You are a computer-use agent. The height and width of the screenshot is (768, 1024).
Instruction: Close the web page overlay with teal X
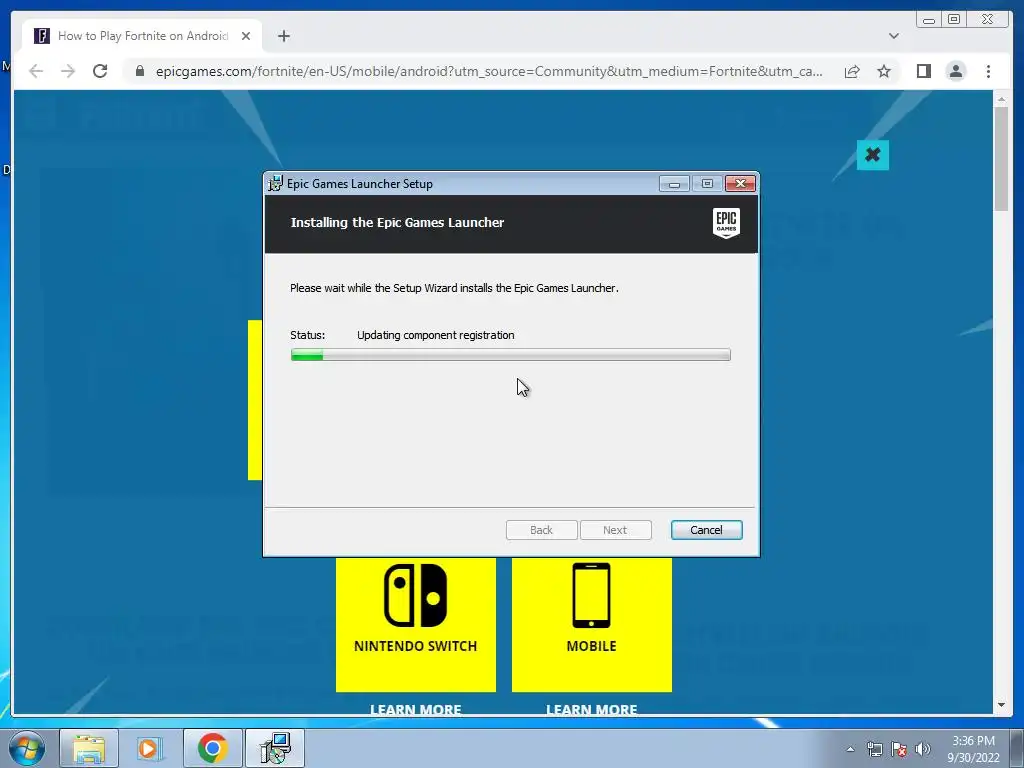point(872,155)
